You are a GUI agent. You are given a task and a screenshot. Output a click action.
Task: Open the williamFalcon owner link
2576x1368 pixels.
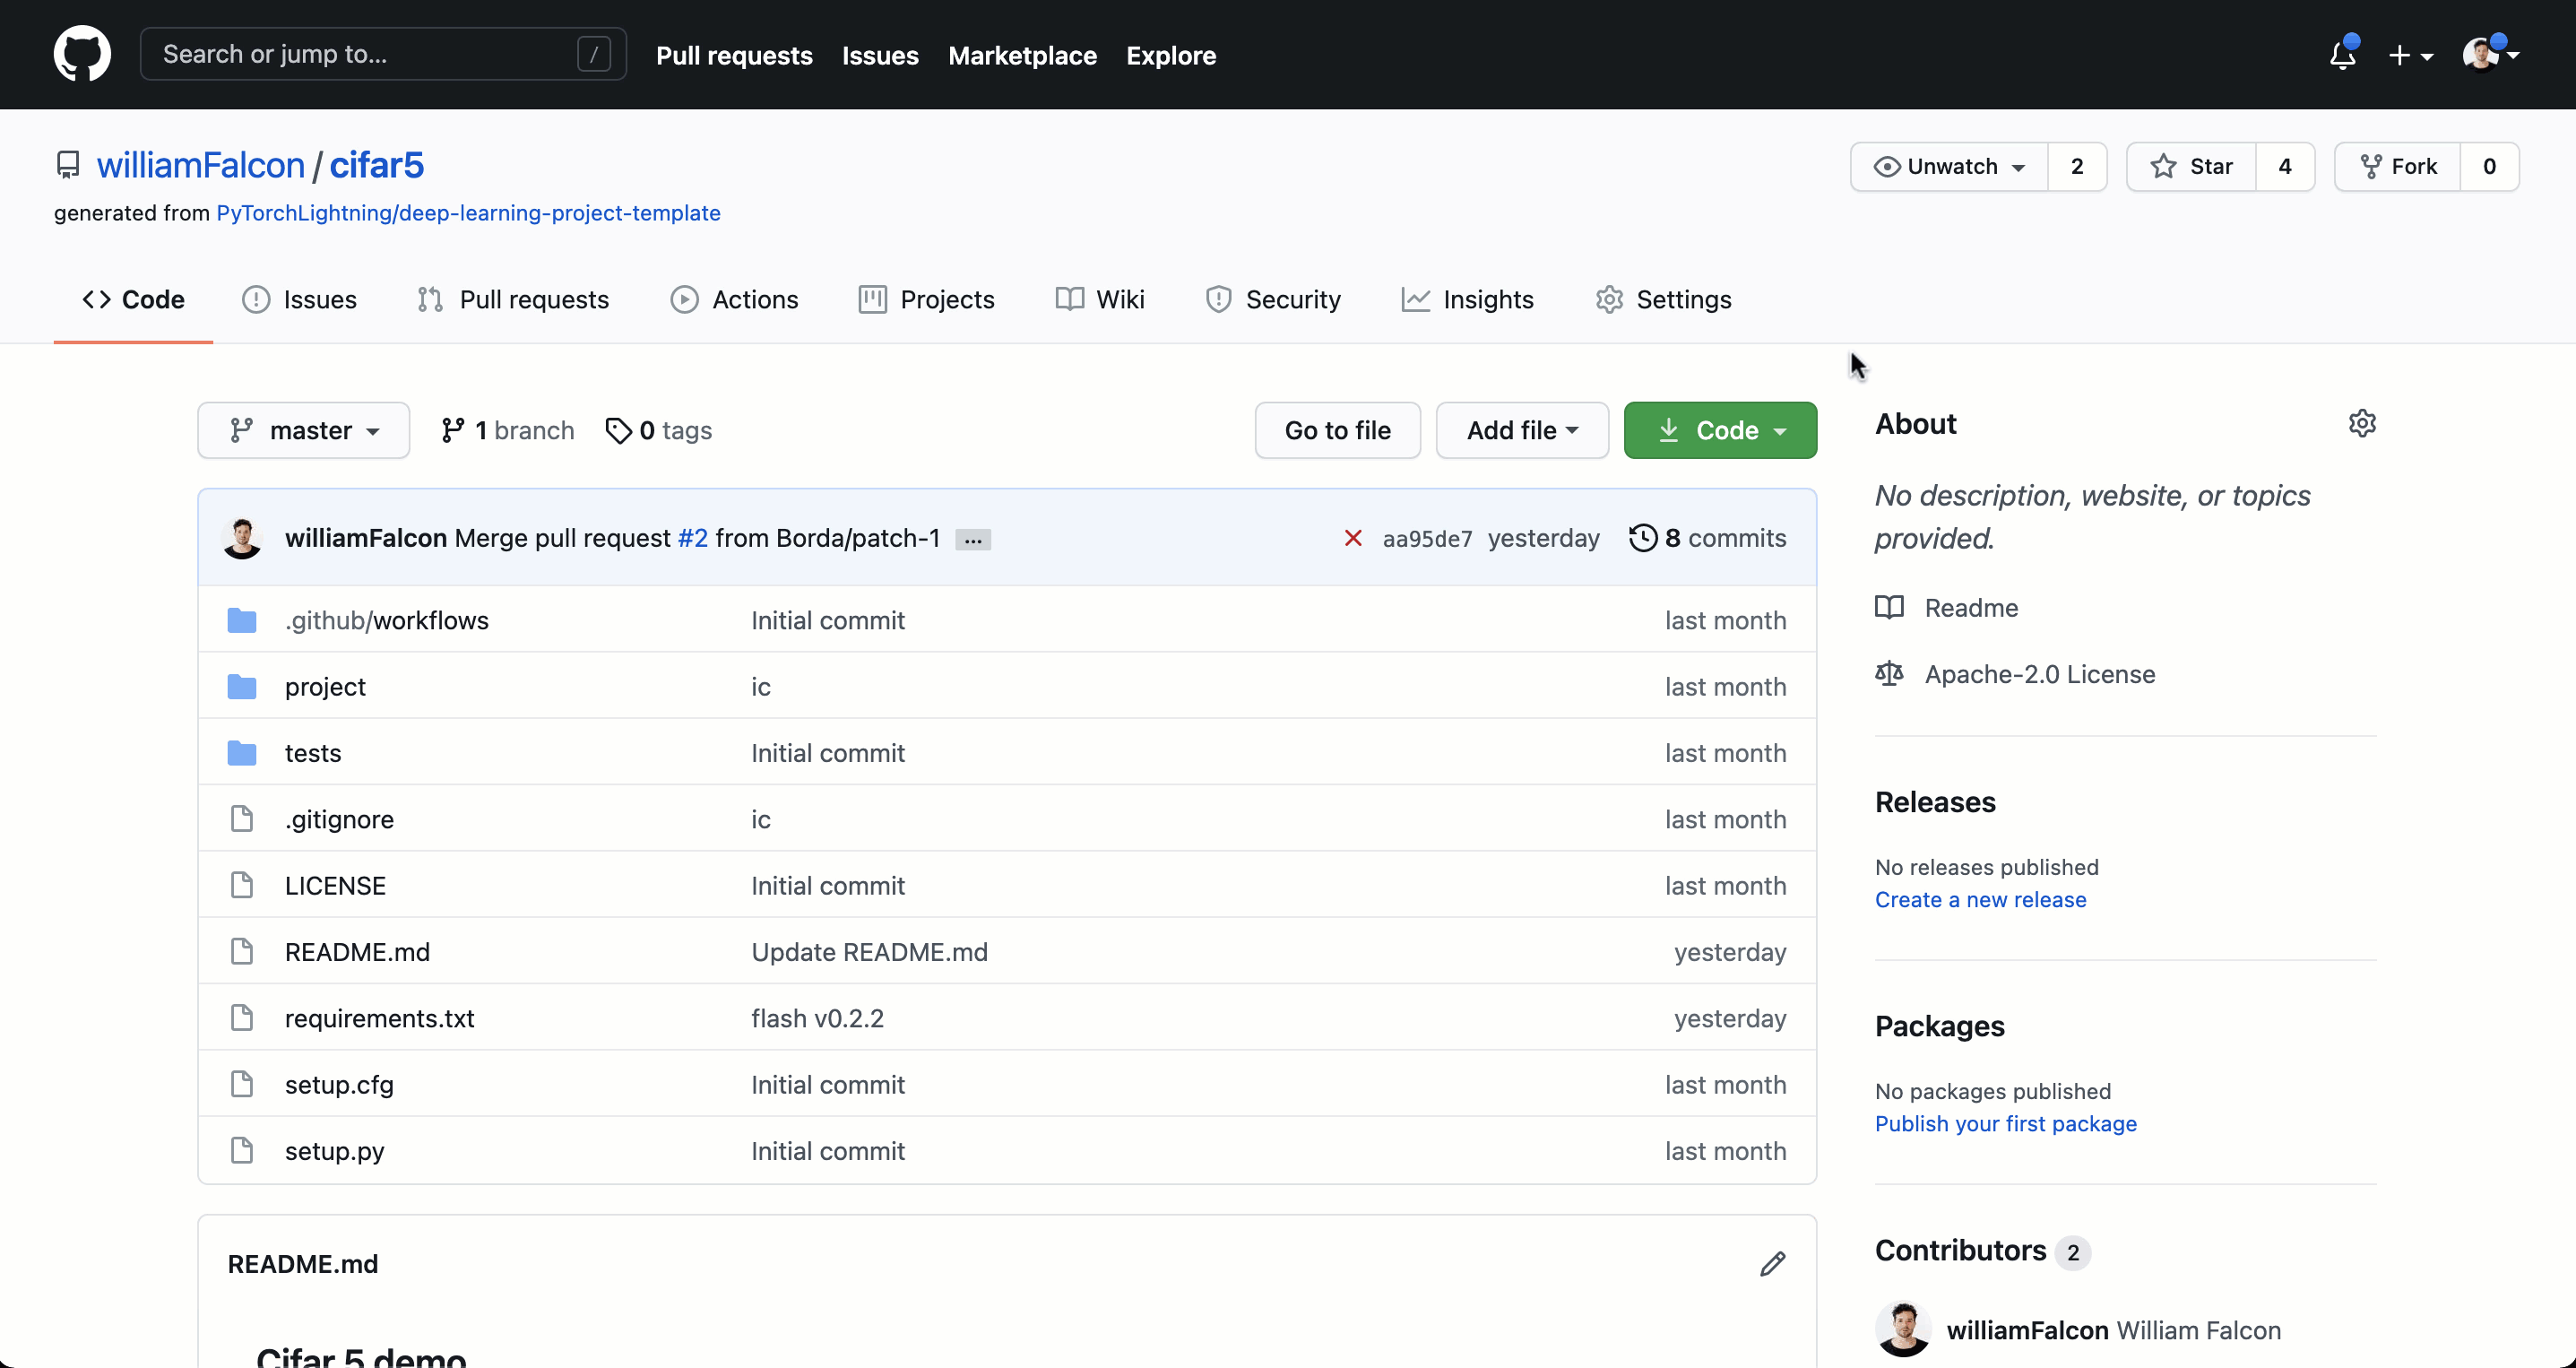pos(200,165)
